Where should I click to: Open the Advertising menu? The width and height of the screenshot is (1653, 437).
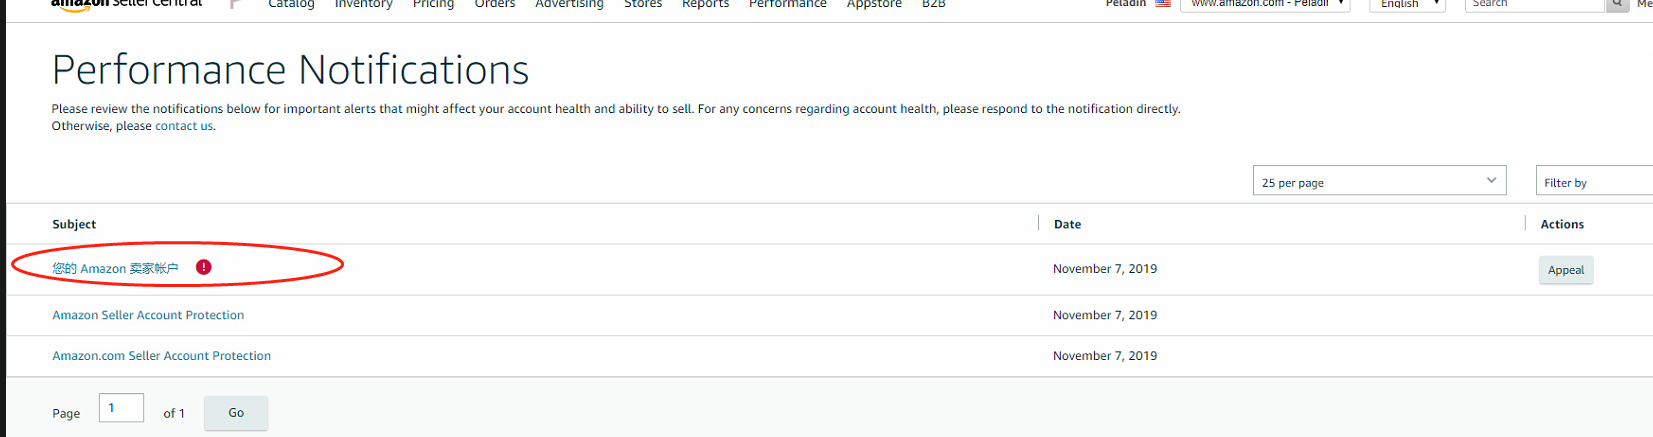click(569, 4)
